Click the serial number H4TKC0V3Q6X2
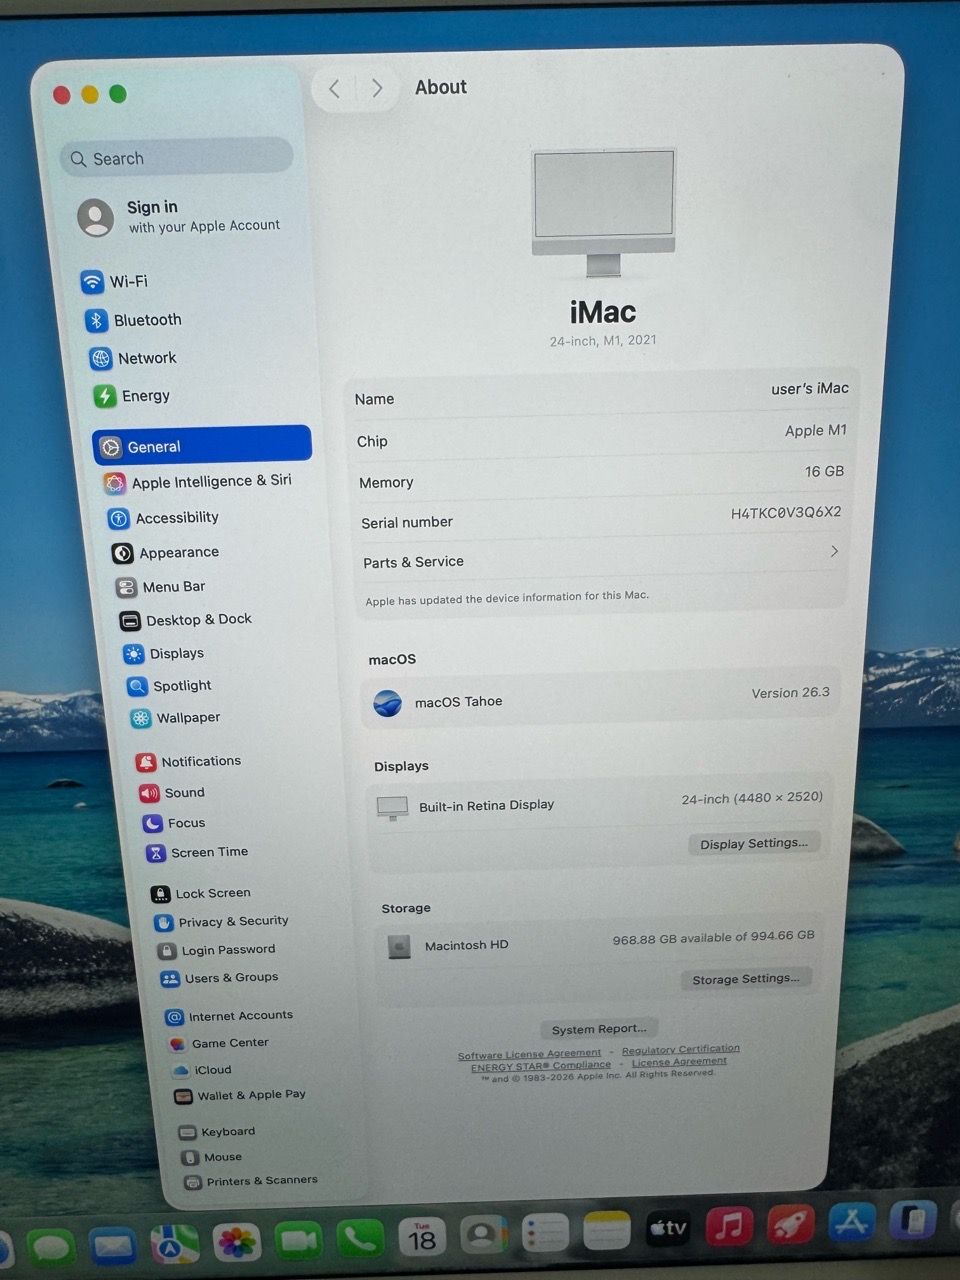This screenshot has width=960, height=1280. click(786, 512)
